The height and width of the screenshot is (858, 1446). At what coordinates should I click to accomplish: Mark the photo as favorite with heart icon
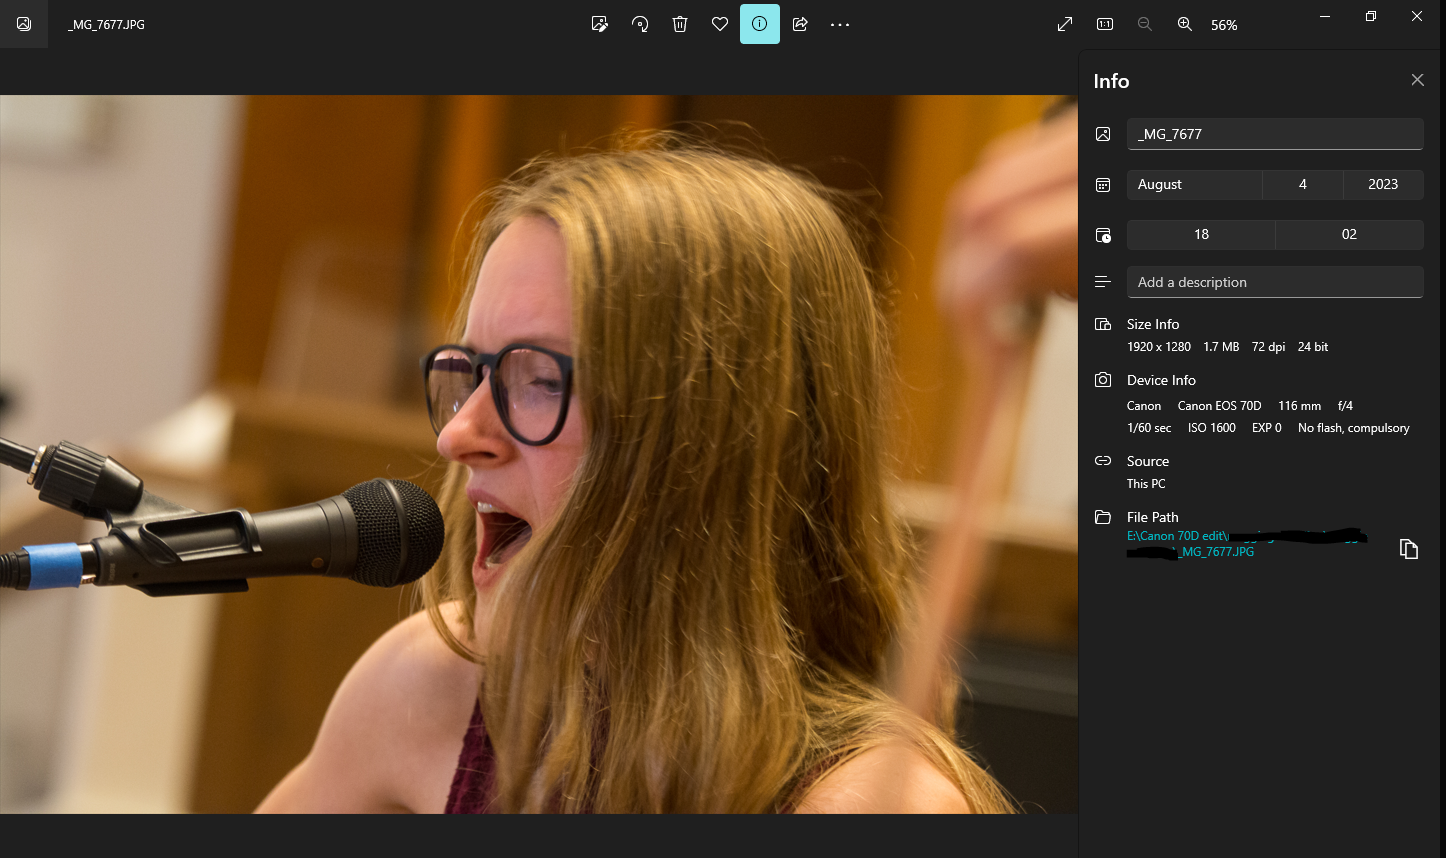click(720, 24)
